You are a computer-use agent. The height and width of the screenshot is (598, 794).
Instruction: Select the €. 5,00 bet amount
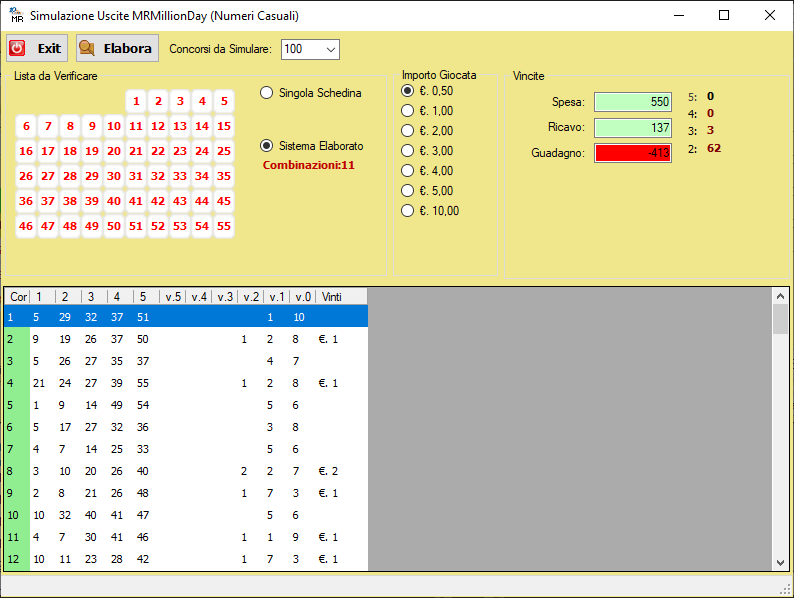point(427,190)
